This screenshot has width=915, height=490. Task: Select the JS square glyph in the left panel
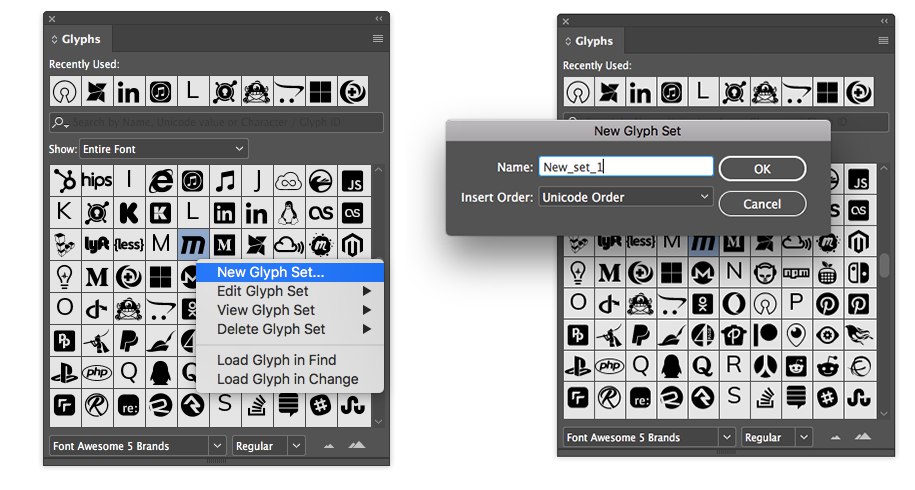tap(352, 181)
